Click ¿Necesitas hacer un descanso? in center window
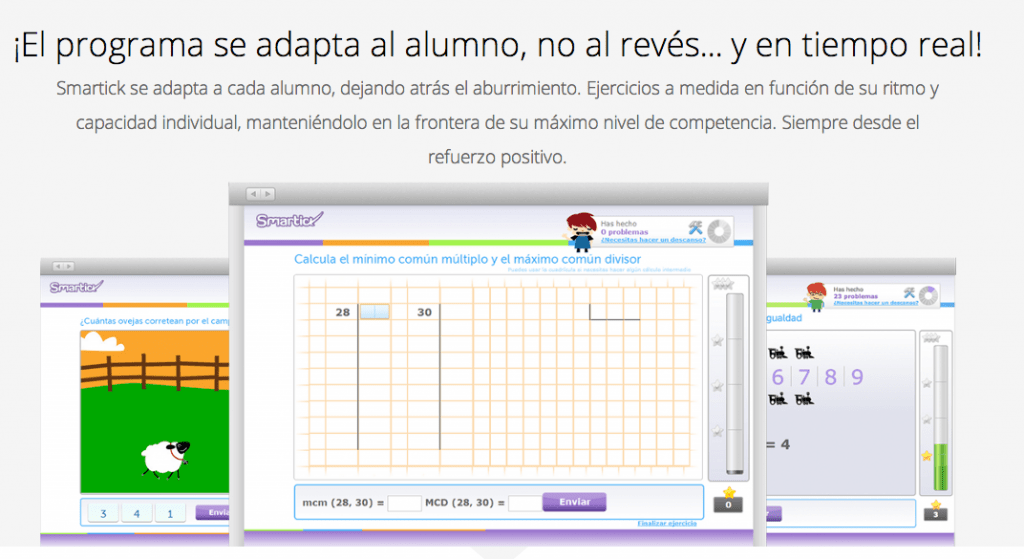Screen dimensions: 1024x559 click(x=653, y=240)
